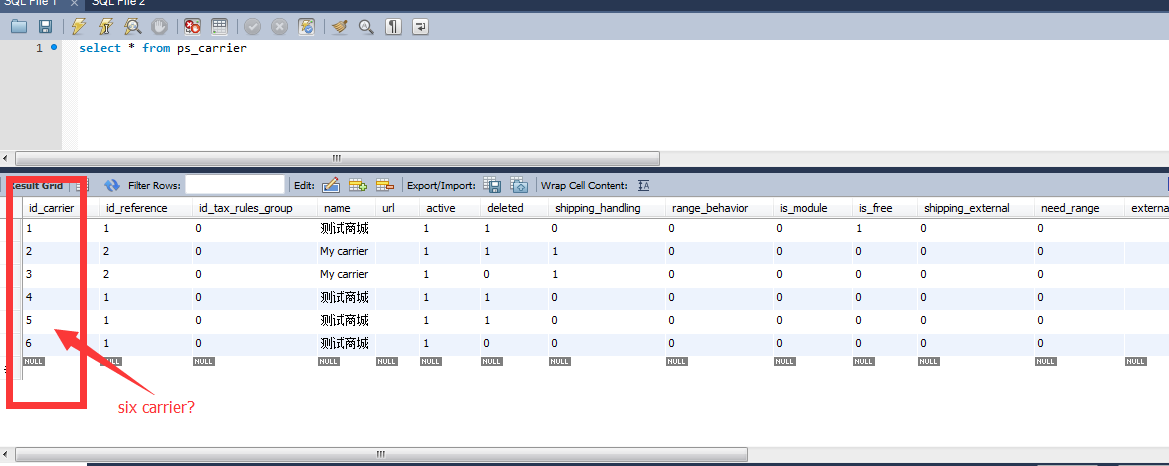Toggle invisible characters pilcrow icon
Viewport: 1169px width, 466px height.
coord(393,27)
